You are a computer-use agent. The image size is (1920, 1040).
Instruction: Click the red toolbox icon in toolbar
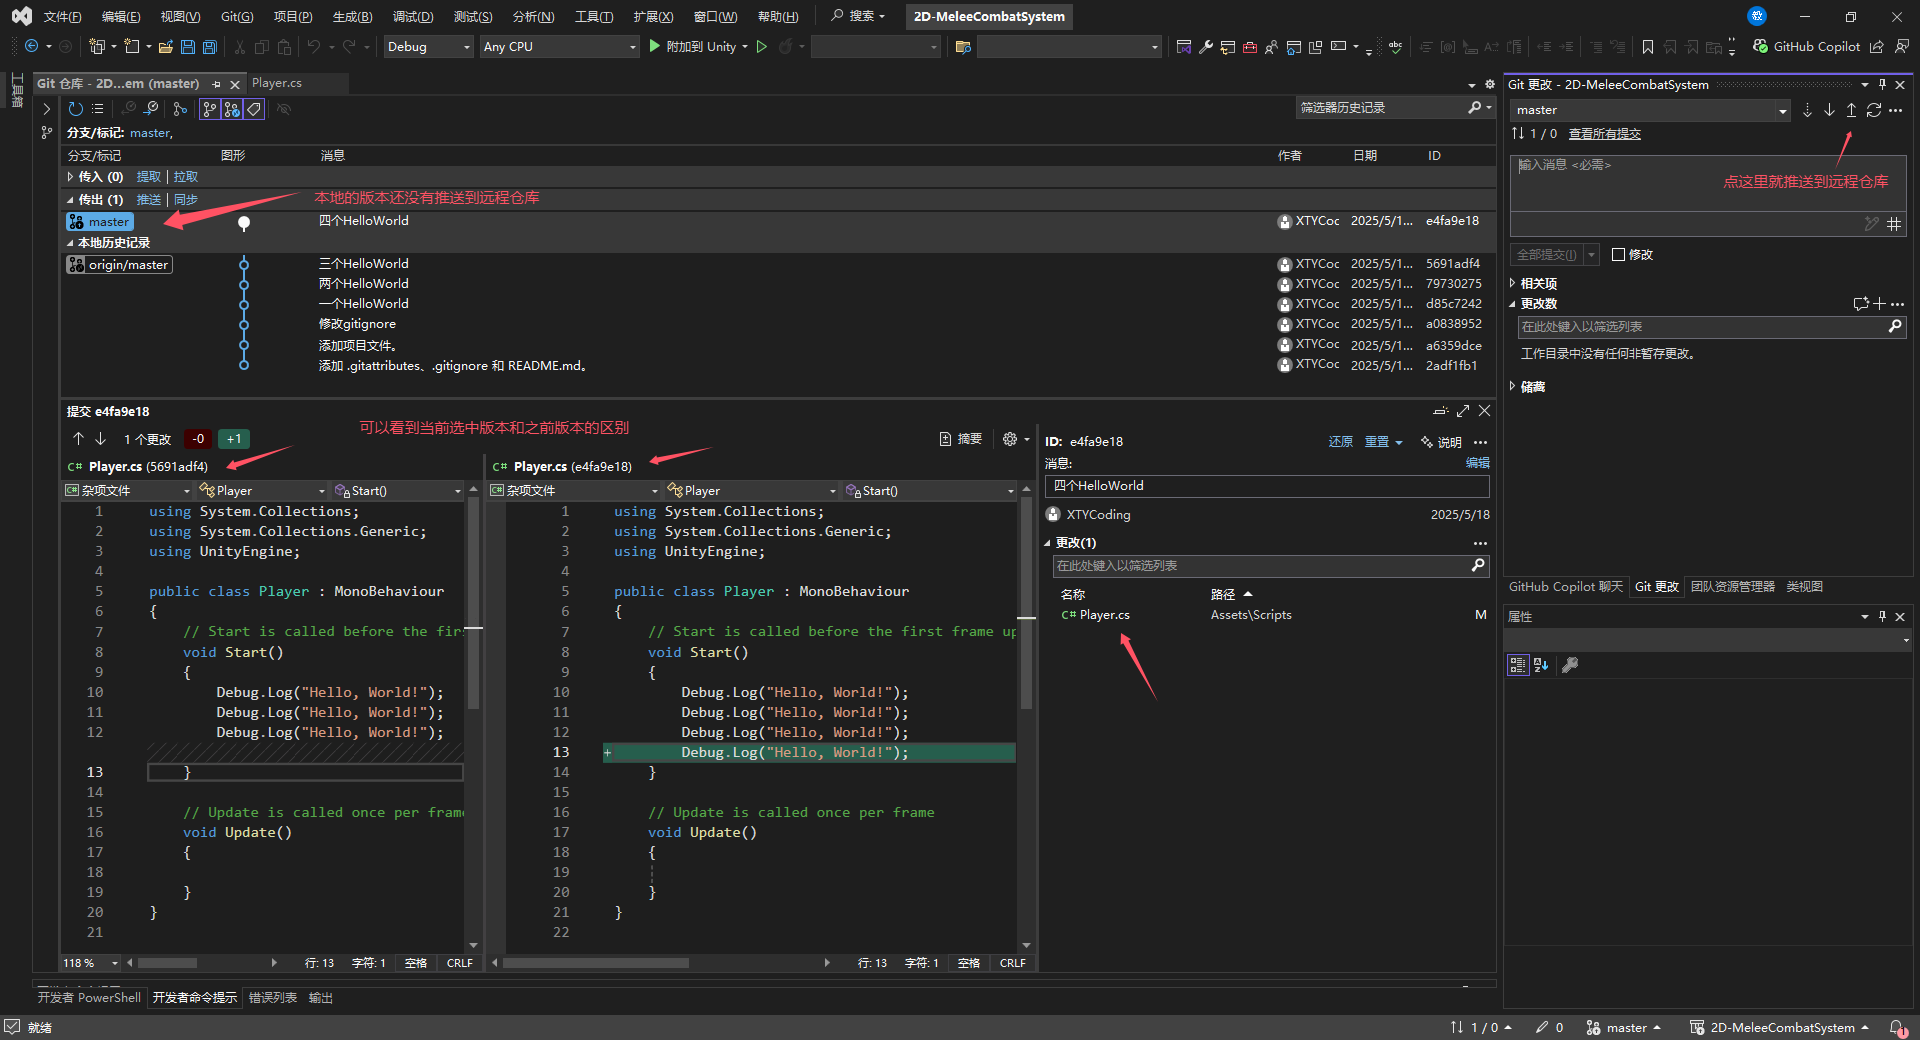click(x=1250, y=47)
